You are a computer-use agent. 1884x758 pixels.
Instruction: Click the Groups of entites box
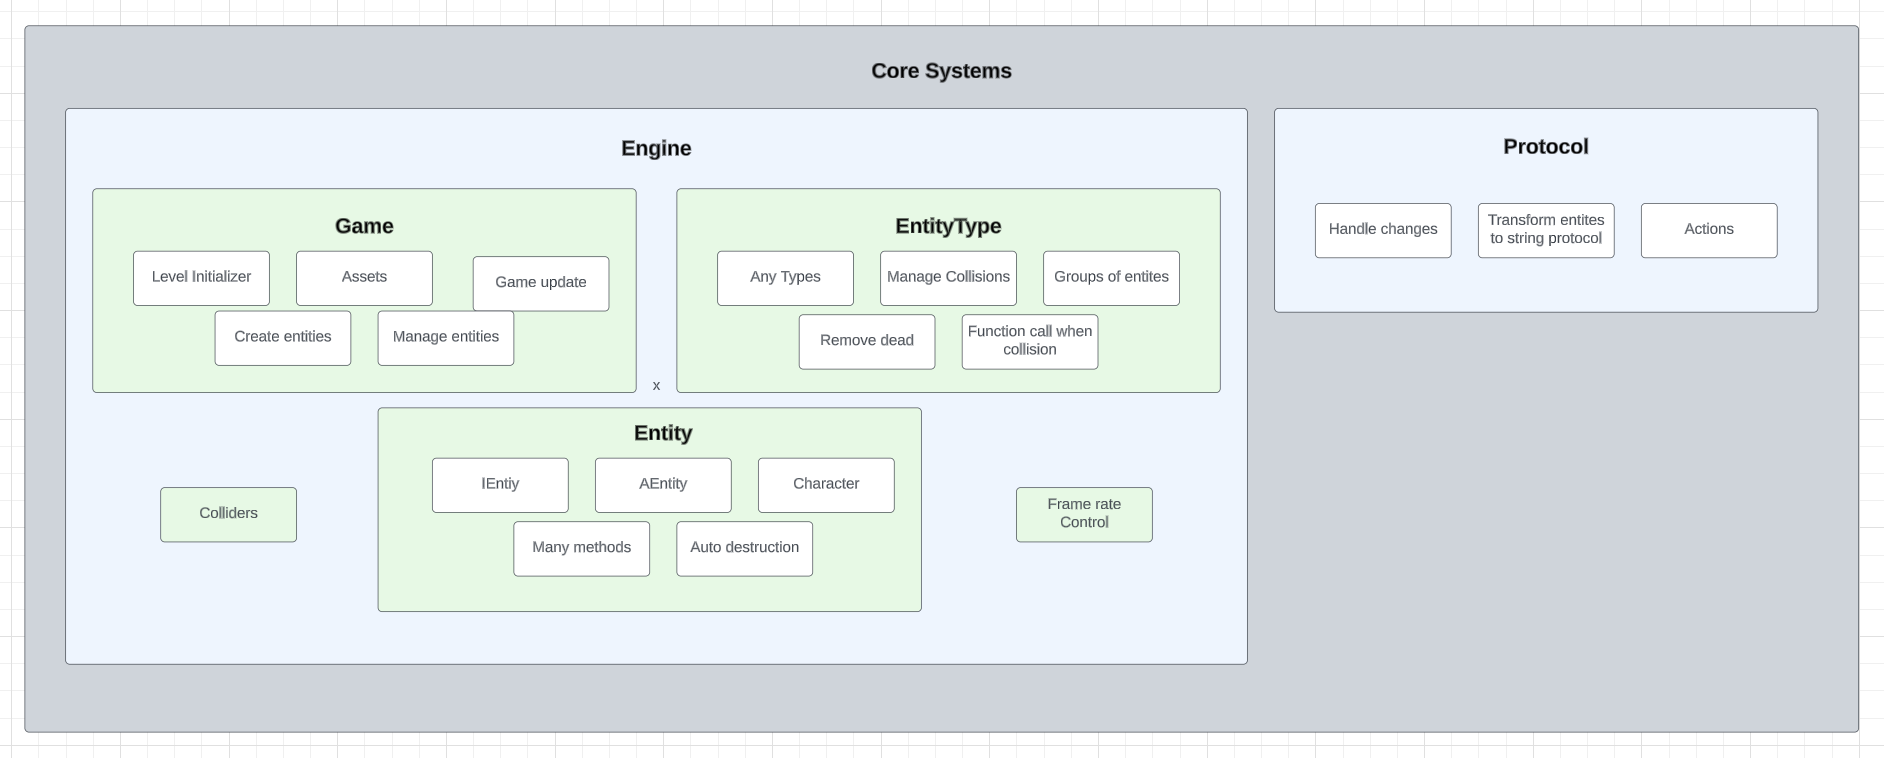[x=1111, y=278]
